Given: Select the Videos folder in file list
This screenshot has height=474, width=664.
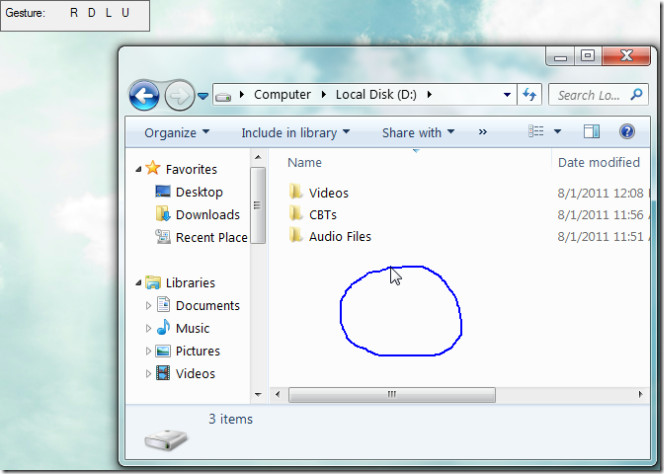Looking at the screenshot, I should tap(329, 193).
